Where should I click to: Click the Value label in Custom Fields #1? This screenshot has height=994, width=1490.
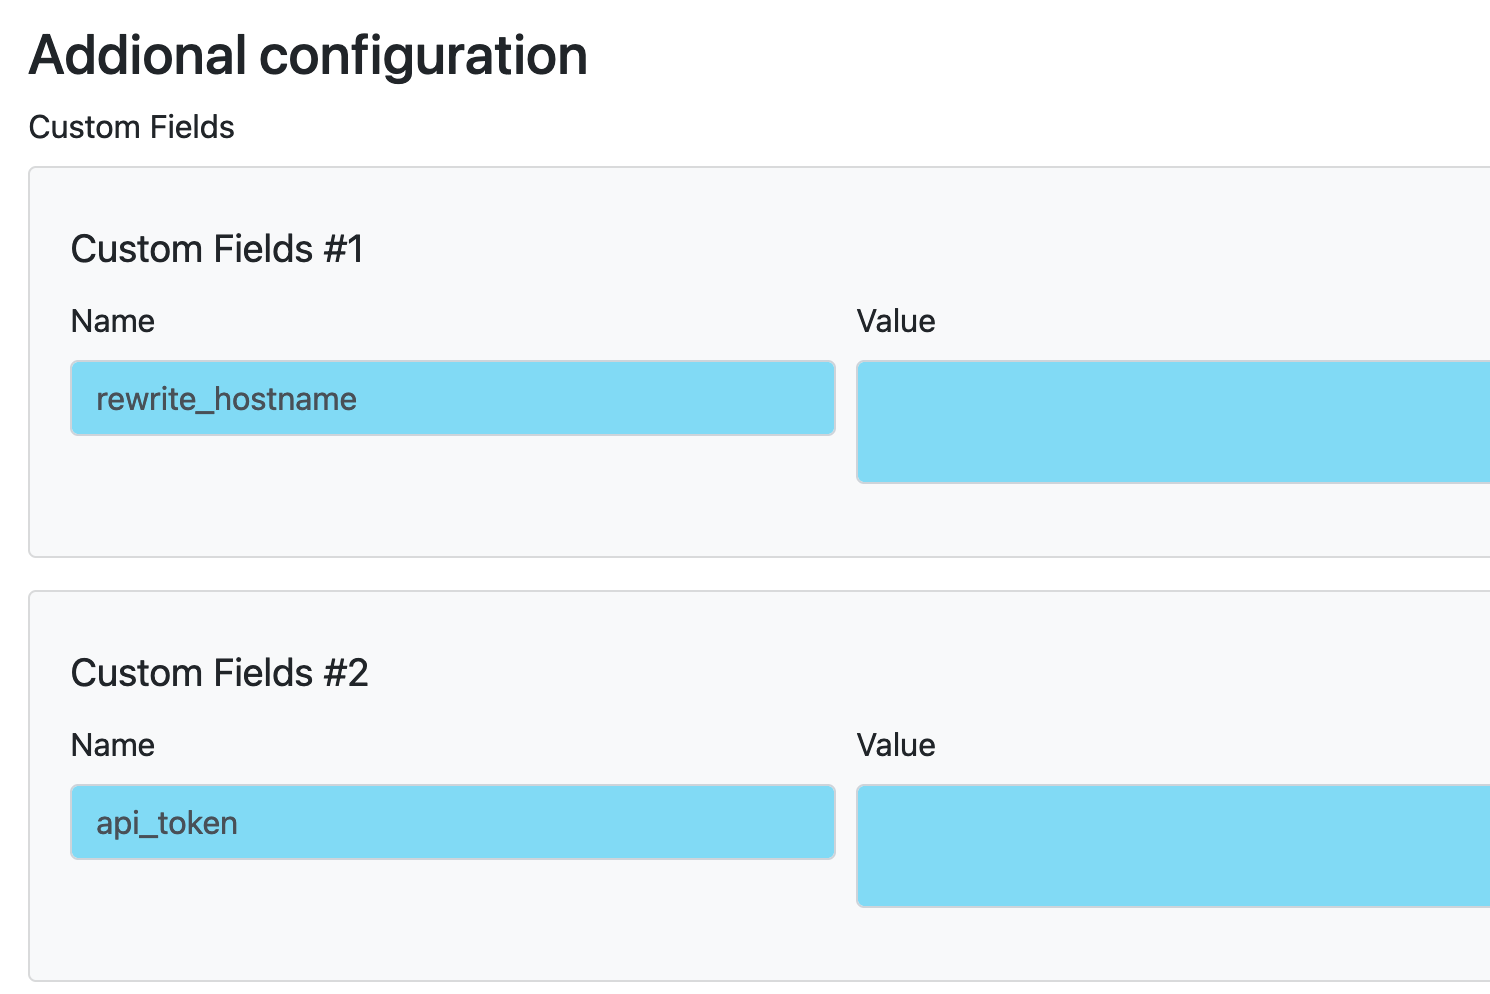pos(896,321)
